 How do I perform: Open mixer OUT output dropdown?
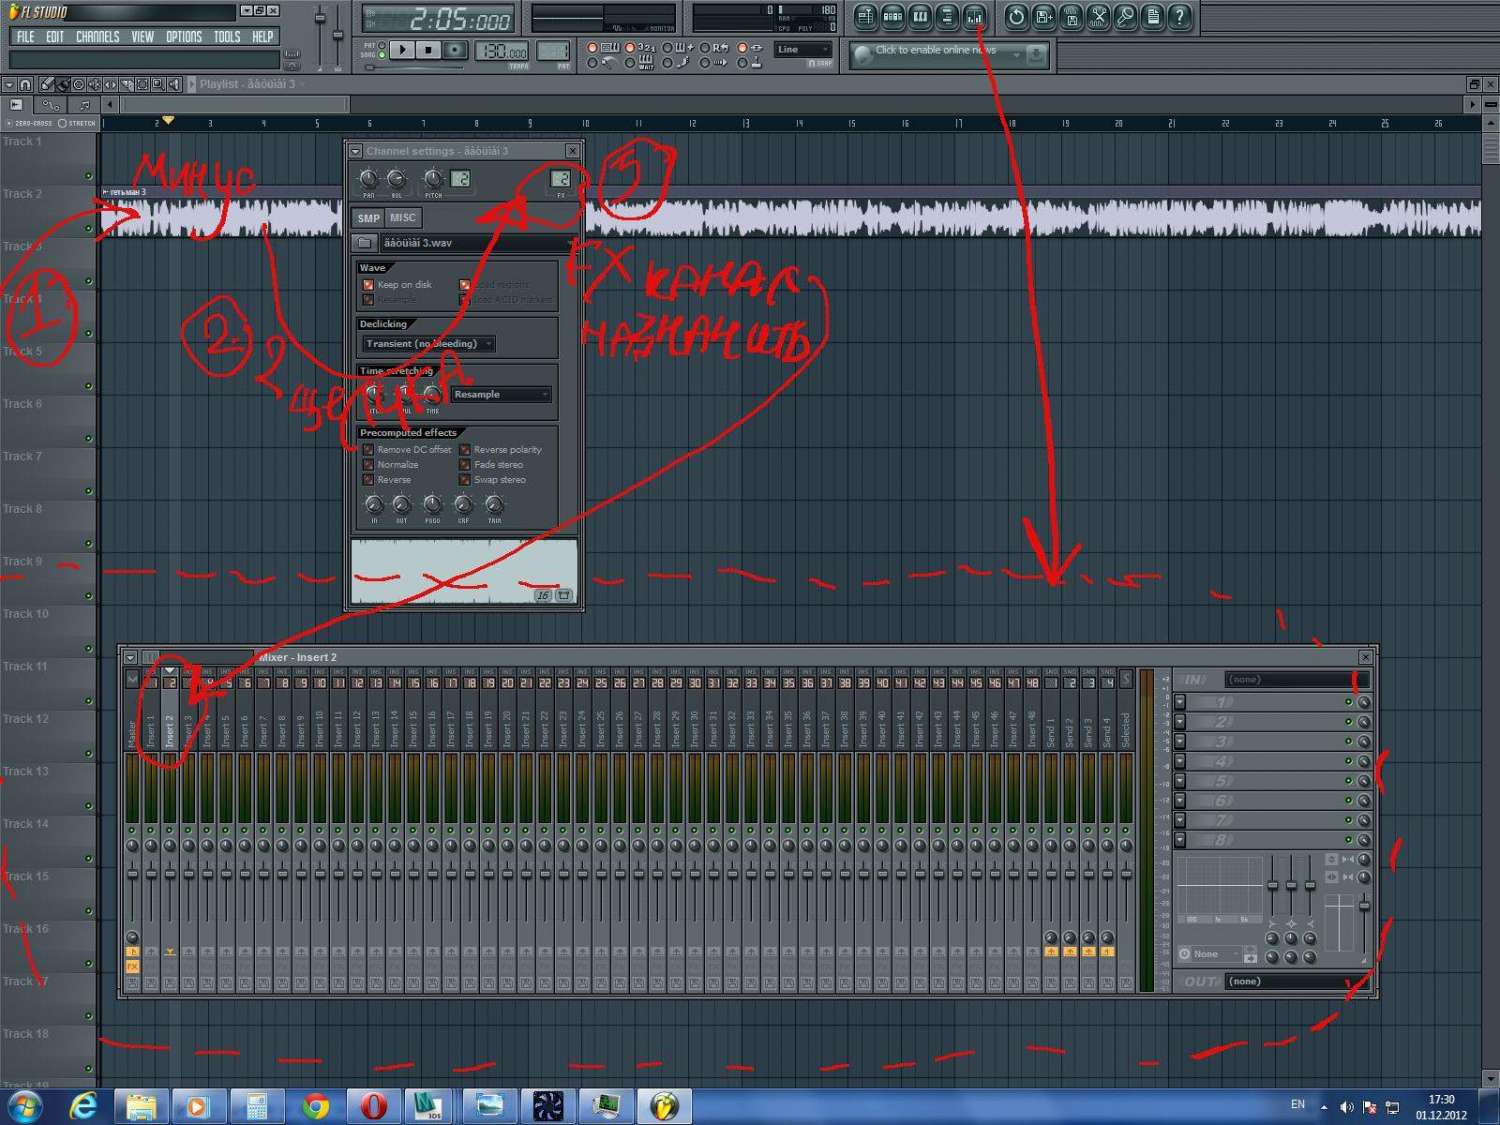pos(1296,982)
